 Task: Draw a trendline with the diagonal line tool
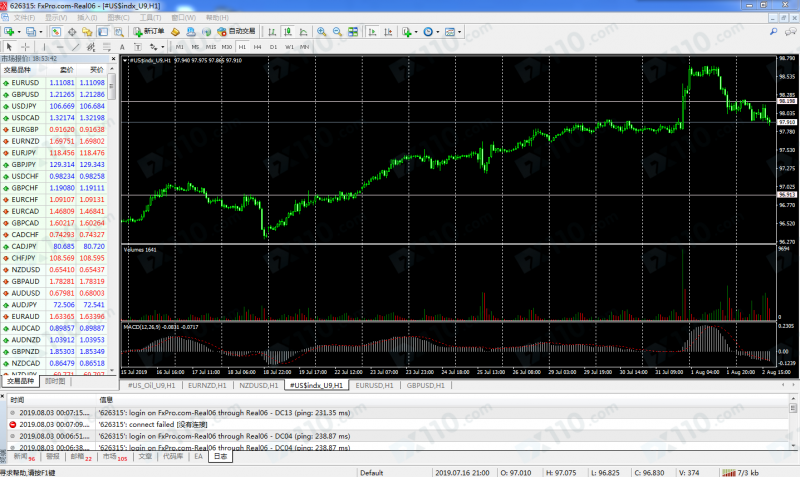78,46
